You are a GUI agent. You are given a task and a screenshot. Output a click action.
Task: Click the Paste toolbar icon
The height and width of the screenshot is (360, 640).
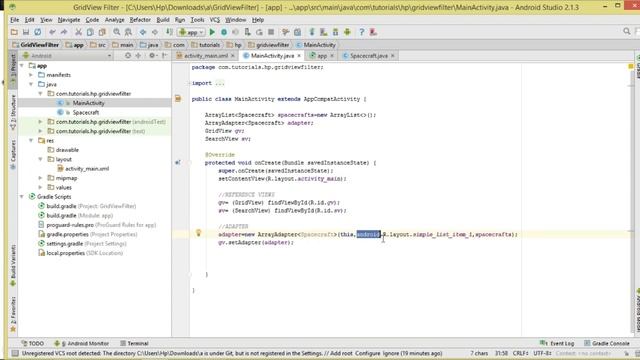coord(102,32)
